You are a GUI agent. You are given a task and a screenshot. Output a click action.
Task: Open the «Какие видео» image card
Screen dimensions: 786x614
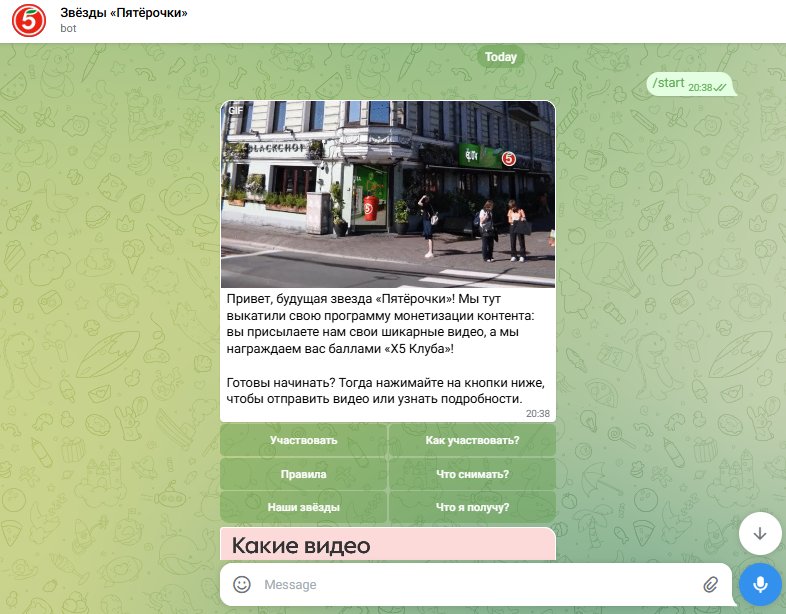tap(387, 544)
